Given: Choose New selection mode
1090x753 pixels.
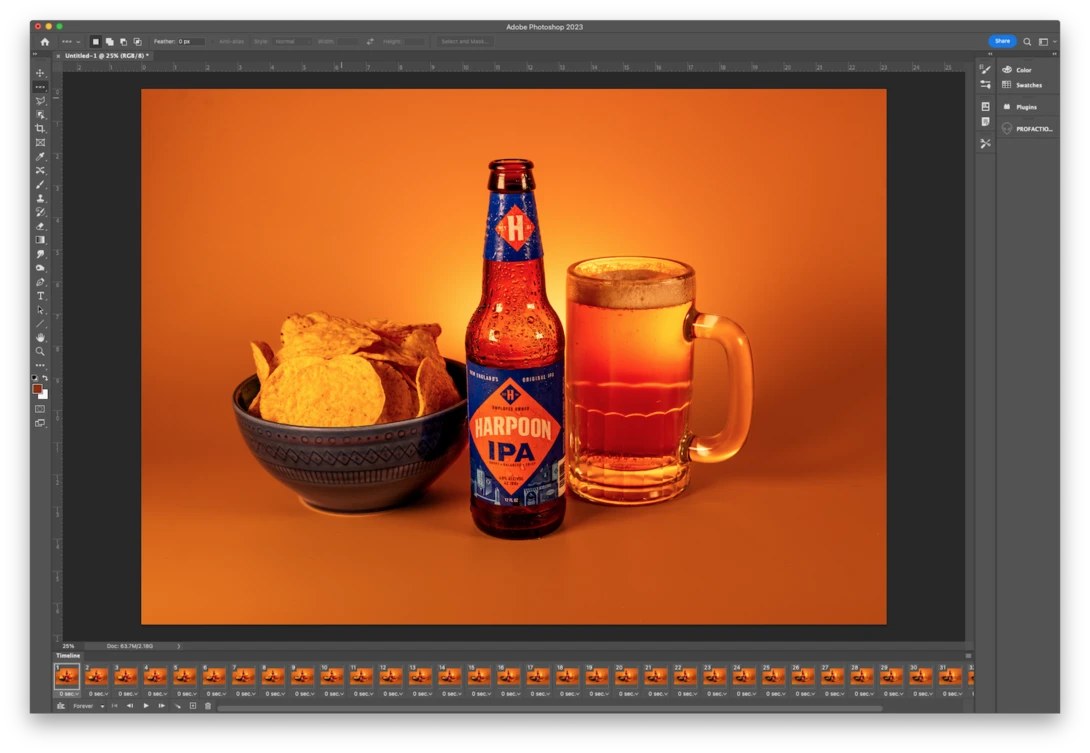Looking at the screenshot, I should click(96, 42).
